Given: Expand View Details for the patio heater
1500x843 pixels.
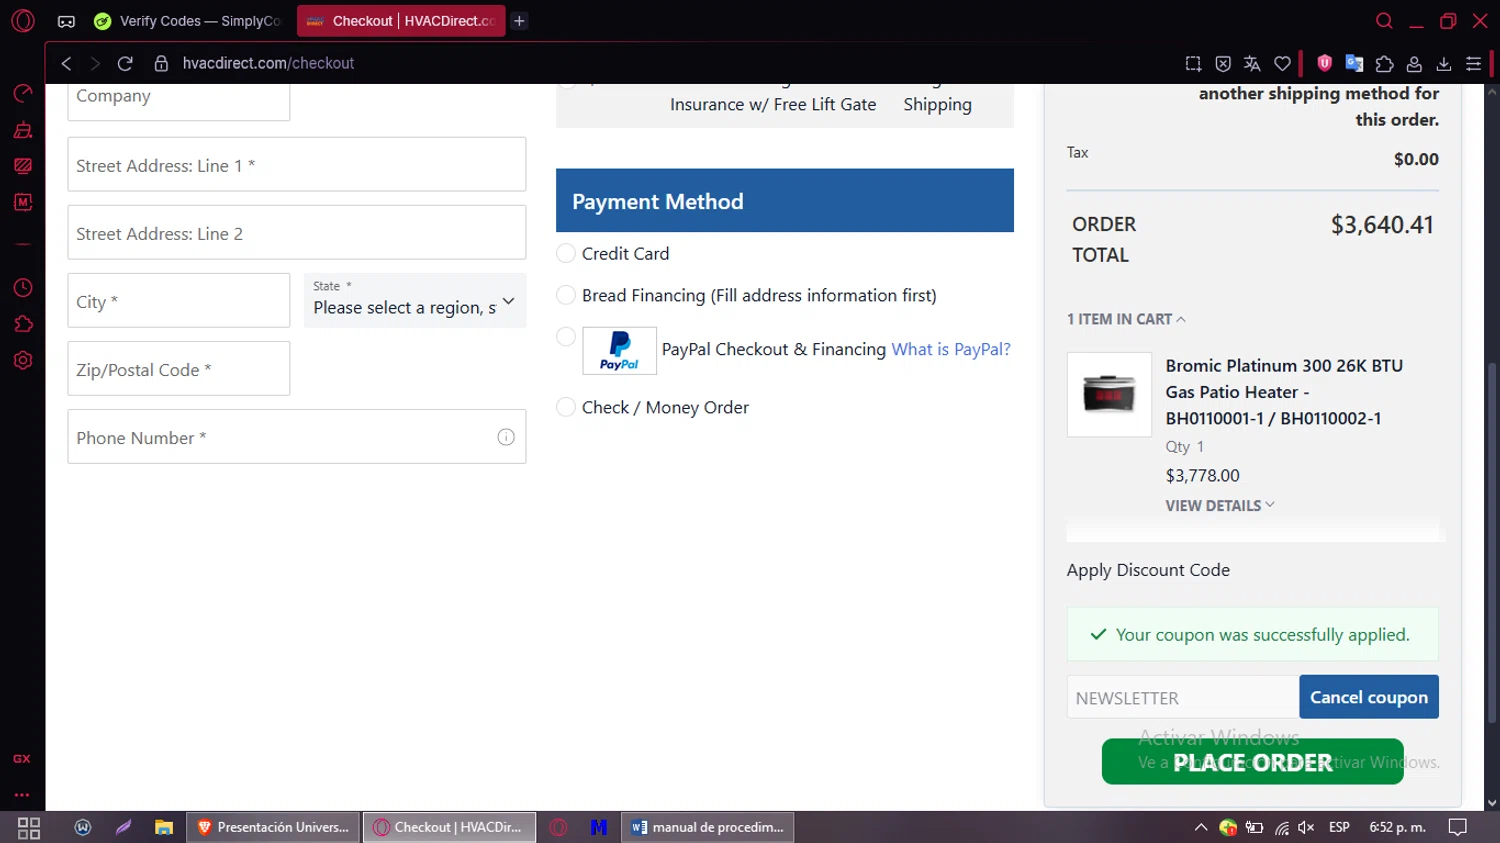Looking at the screenshot, I should click(1220, 505).
